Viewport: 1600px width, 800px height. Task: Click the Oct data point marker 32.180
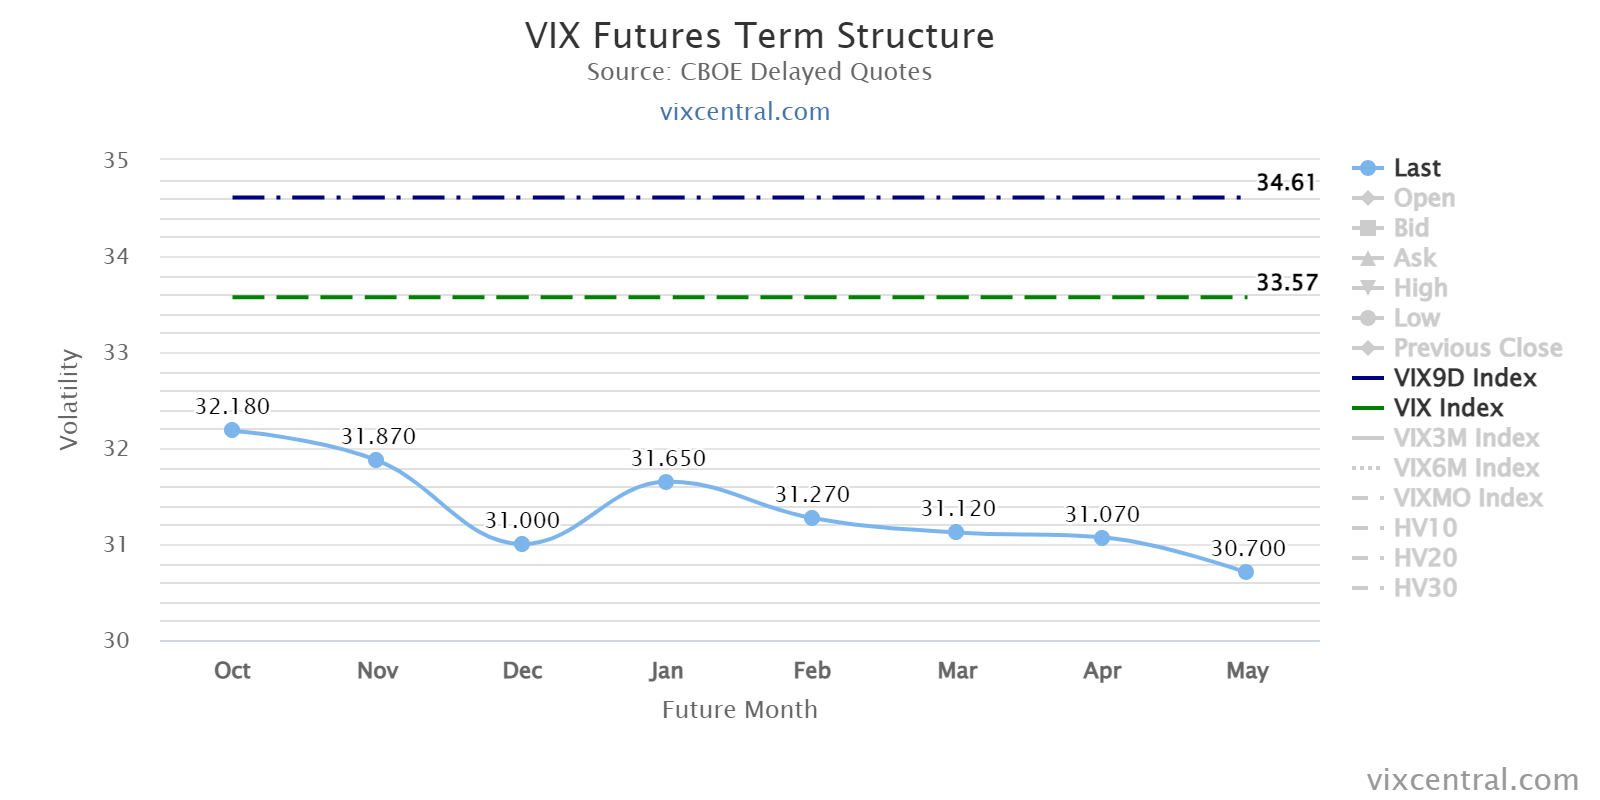click(232, 430)
